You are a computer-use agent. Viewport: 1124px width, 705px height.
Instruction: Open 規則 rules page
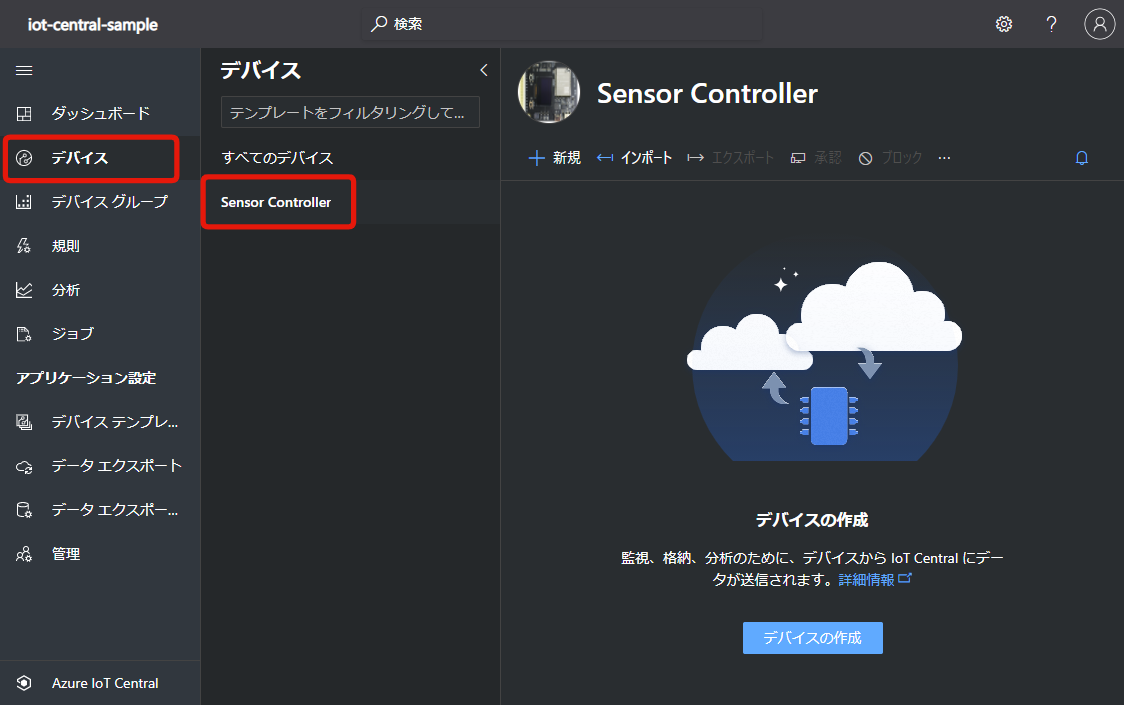click(100, 246)
